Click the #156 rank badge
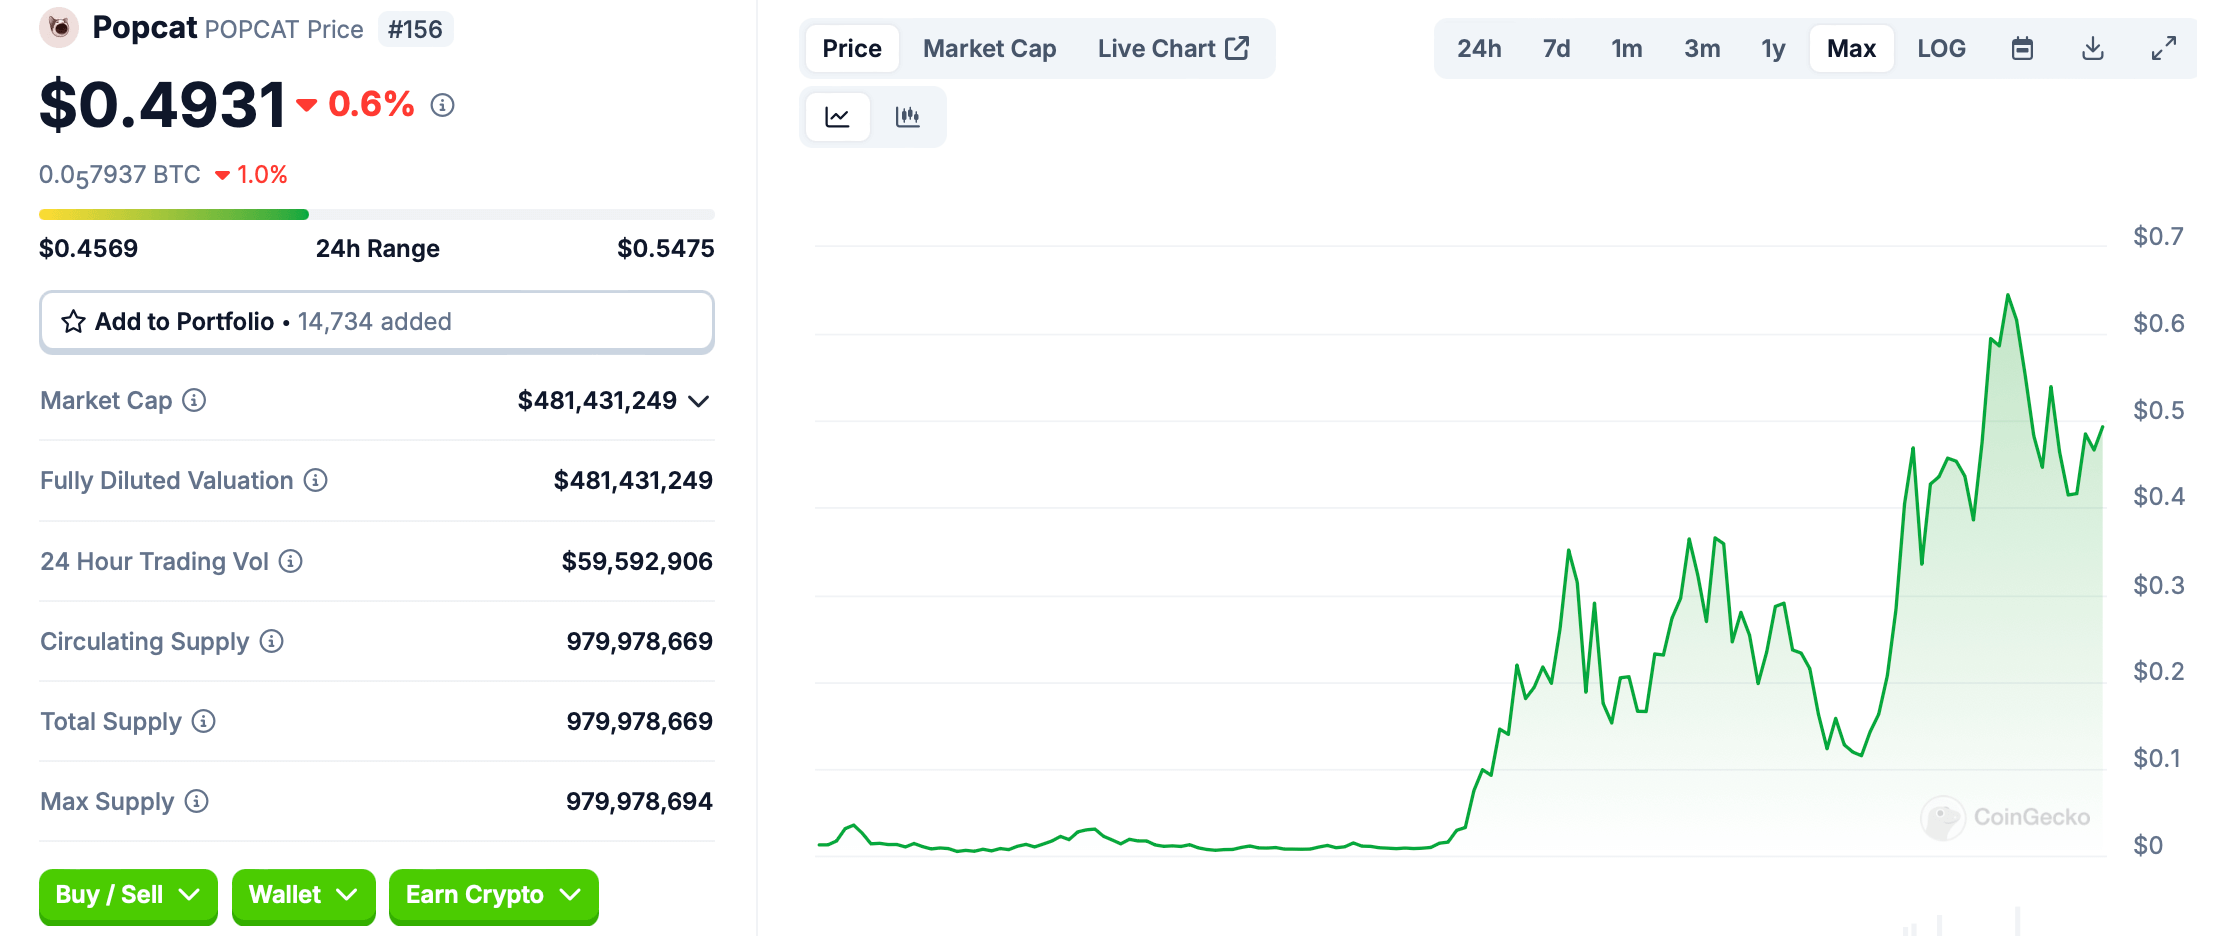2238x936 pixels. (x=415, y=29)
